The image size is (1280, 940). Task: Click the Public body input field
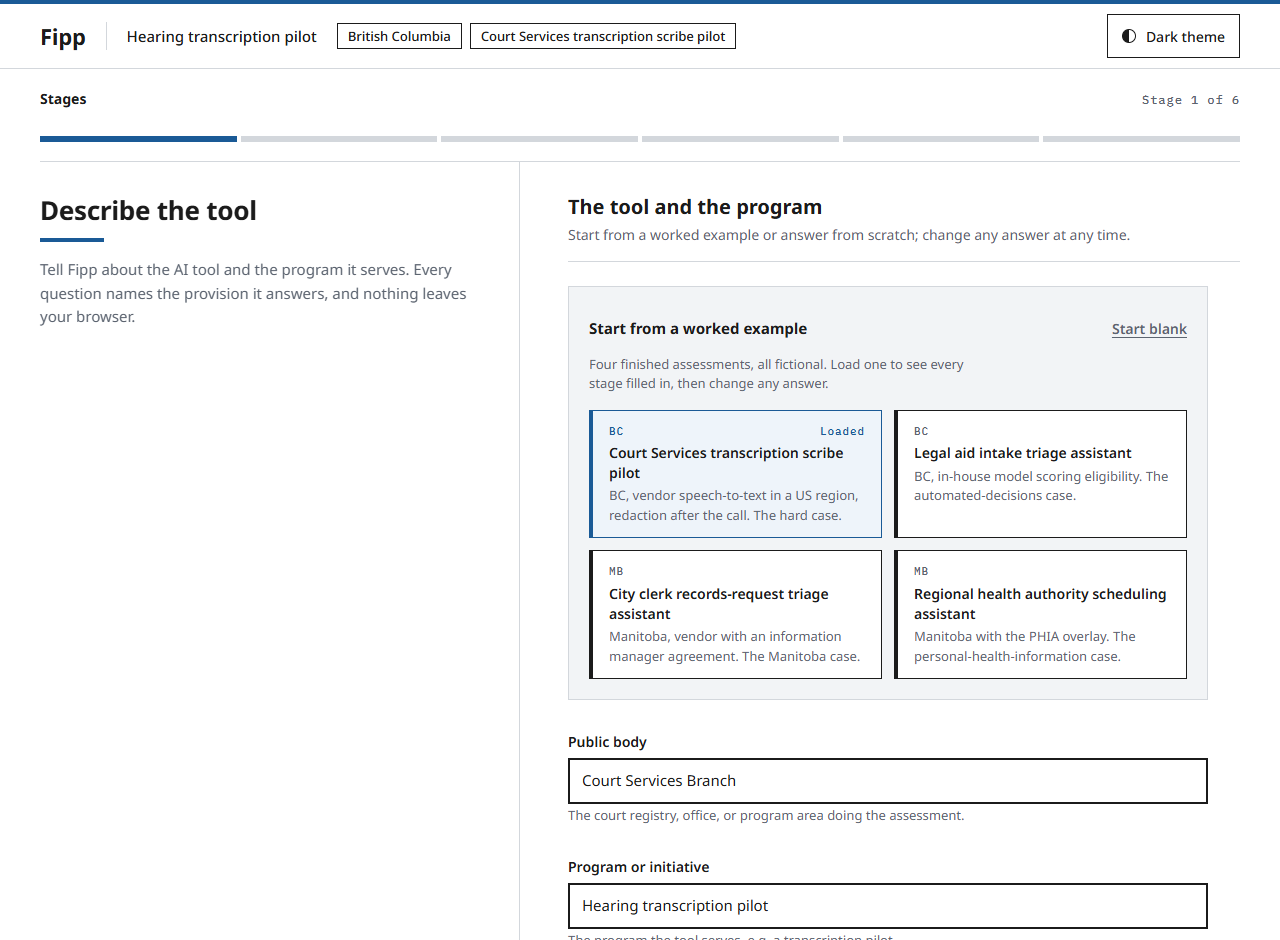point(888,781)
